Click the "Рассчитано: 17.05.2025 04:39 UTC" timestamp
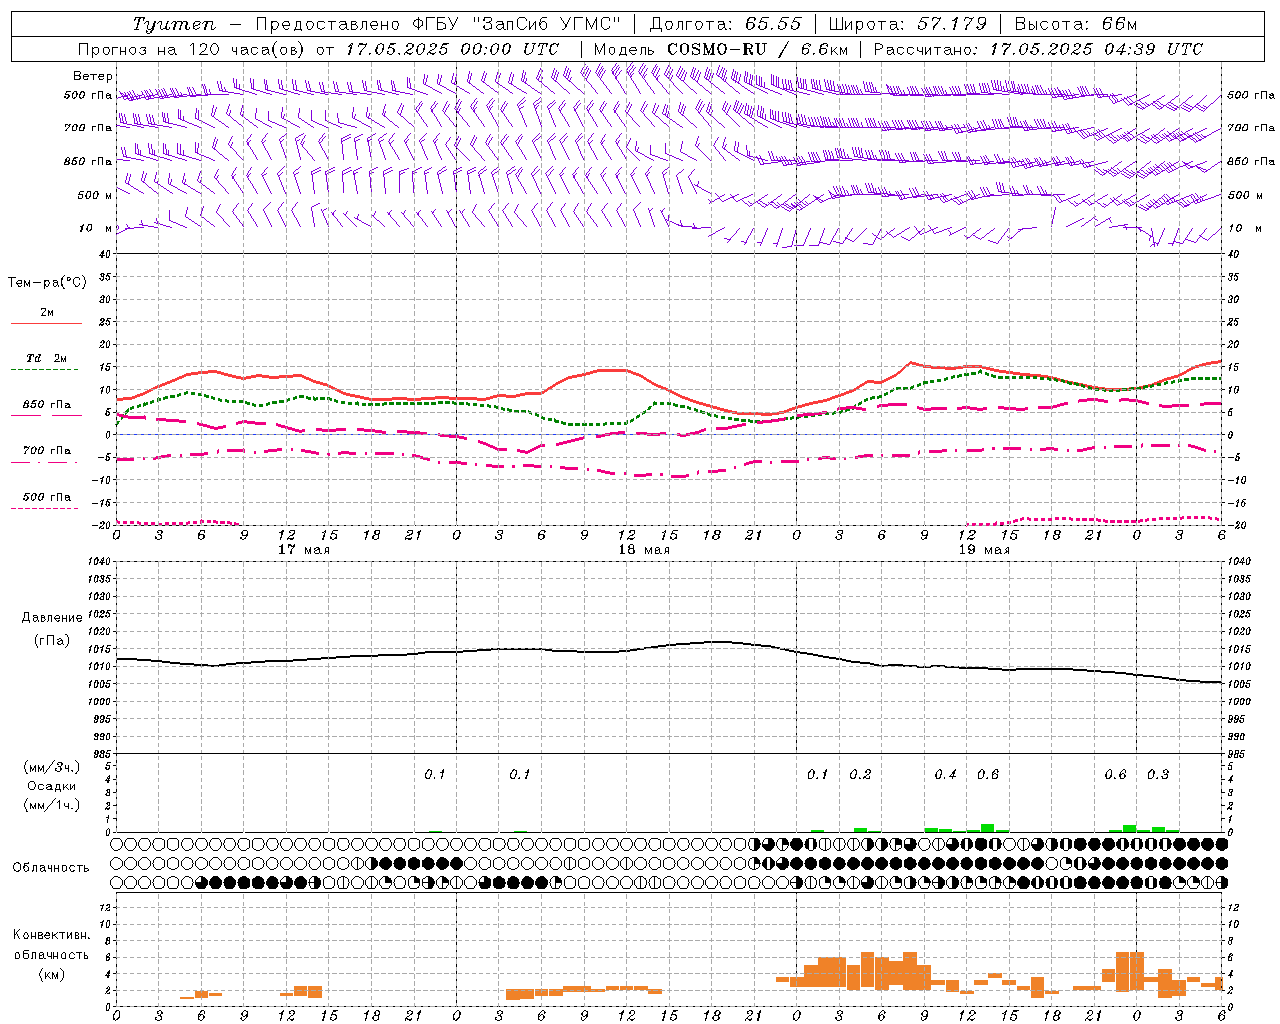 click(x=1038, y=48)
